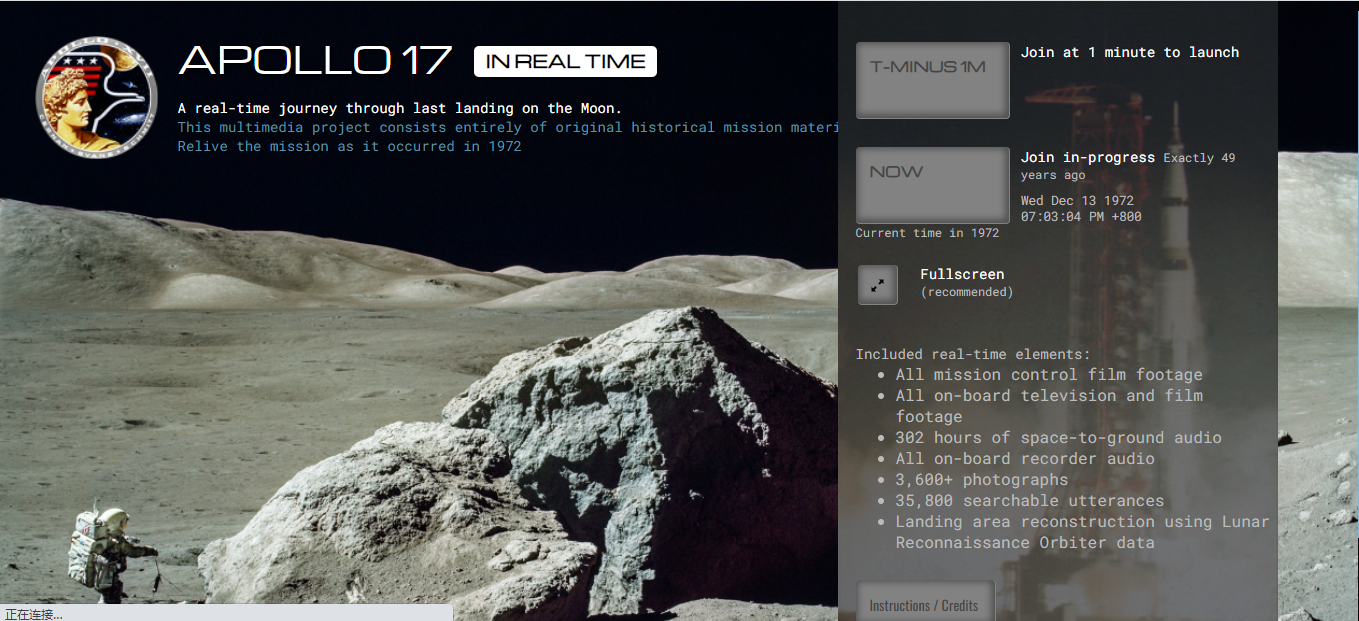The width and height of the screenshot is (1359, 621).
Task: Click 'All on-board television and film footage' item
Action: [1049, 405]
